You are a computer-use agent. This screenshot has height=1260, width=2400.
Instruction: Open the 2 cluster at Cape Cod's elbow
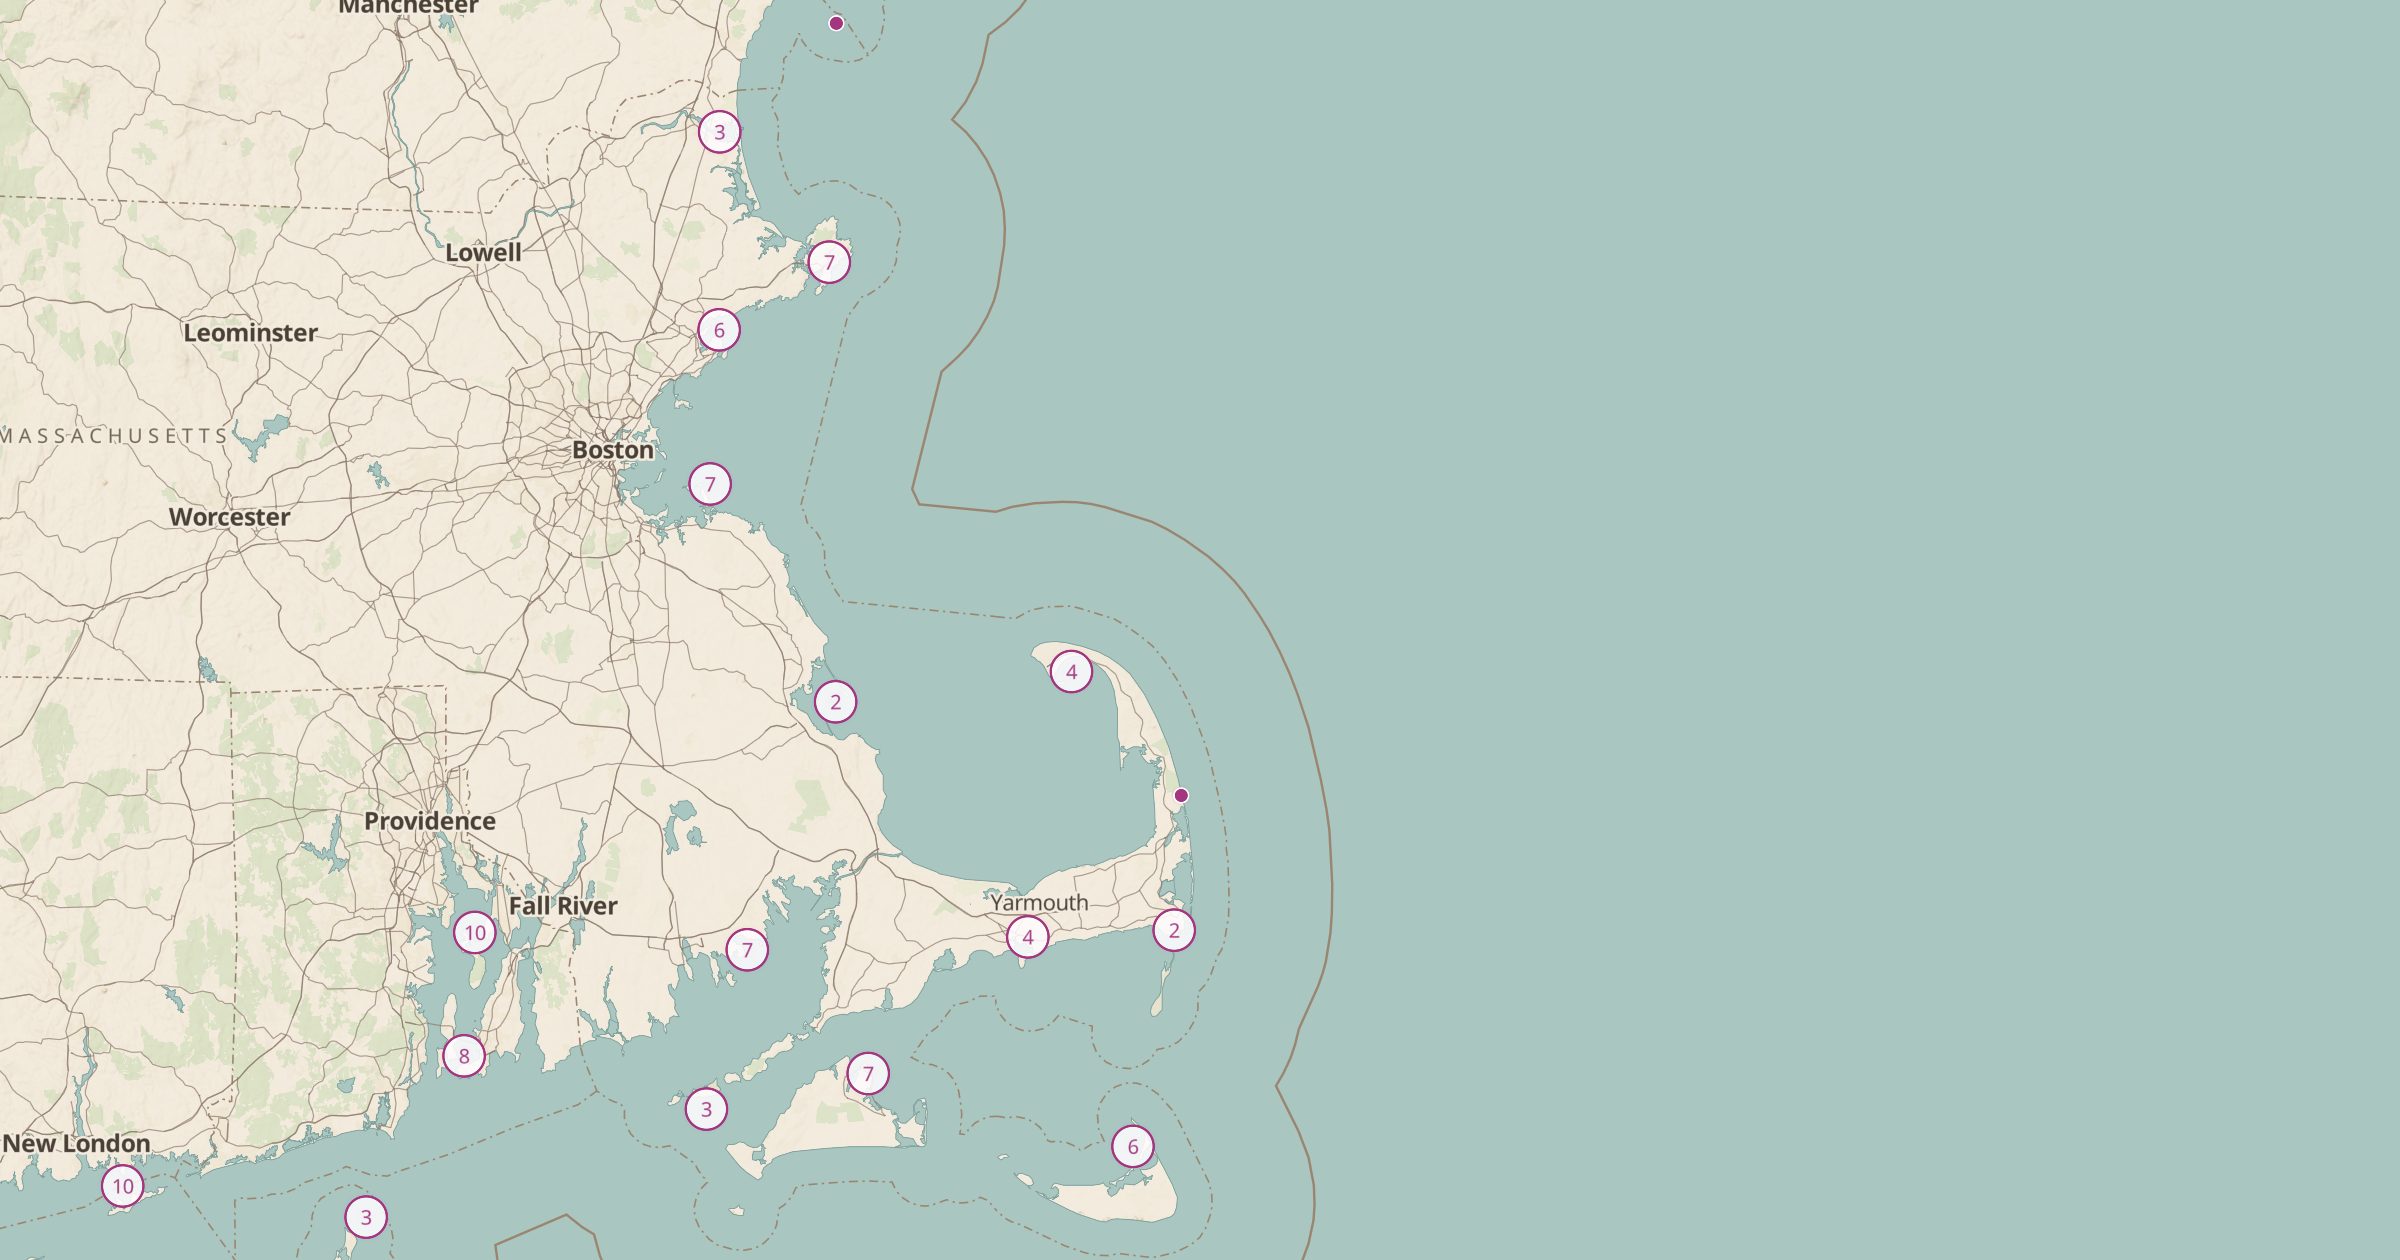1174,930
